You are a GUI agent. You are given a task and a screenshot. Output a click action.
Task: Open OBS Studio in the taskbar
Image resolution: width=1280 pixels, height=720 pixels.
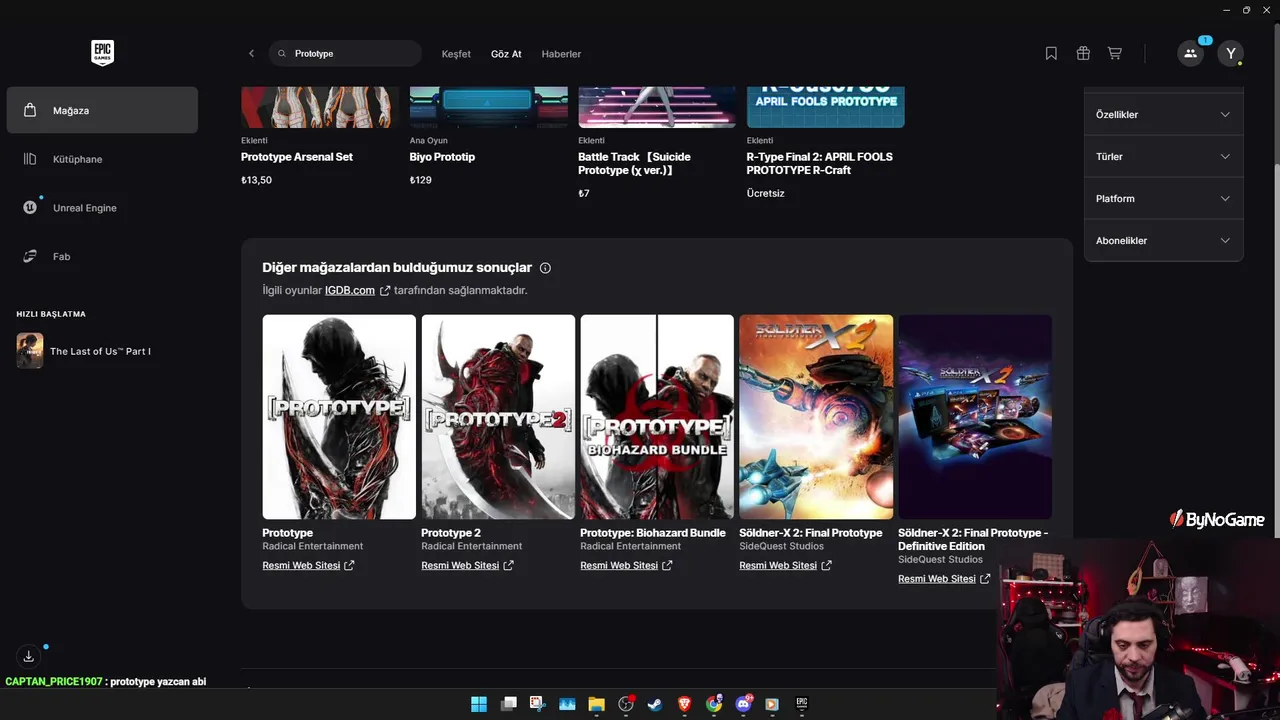(x=626, y=704)
